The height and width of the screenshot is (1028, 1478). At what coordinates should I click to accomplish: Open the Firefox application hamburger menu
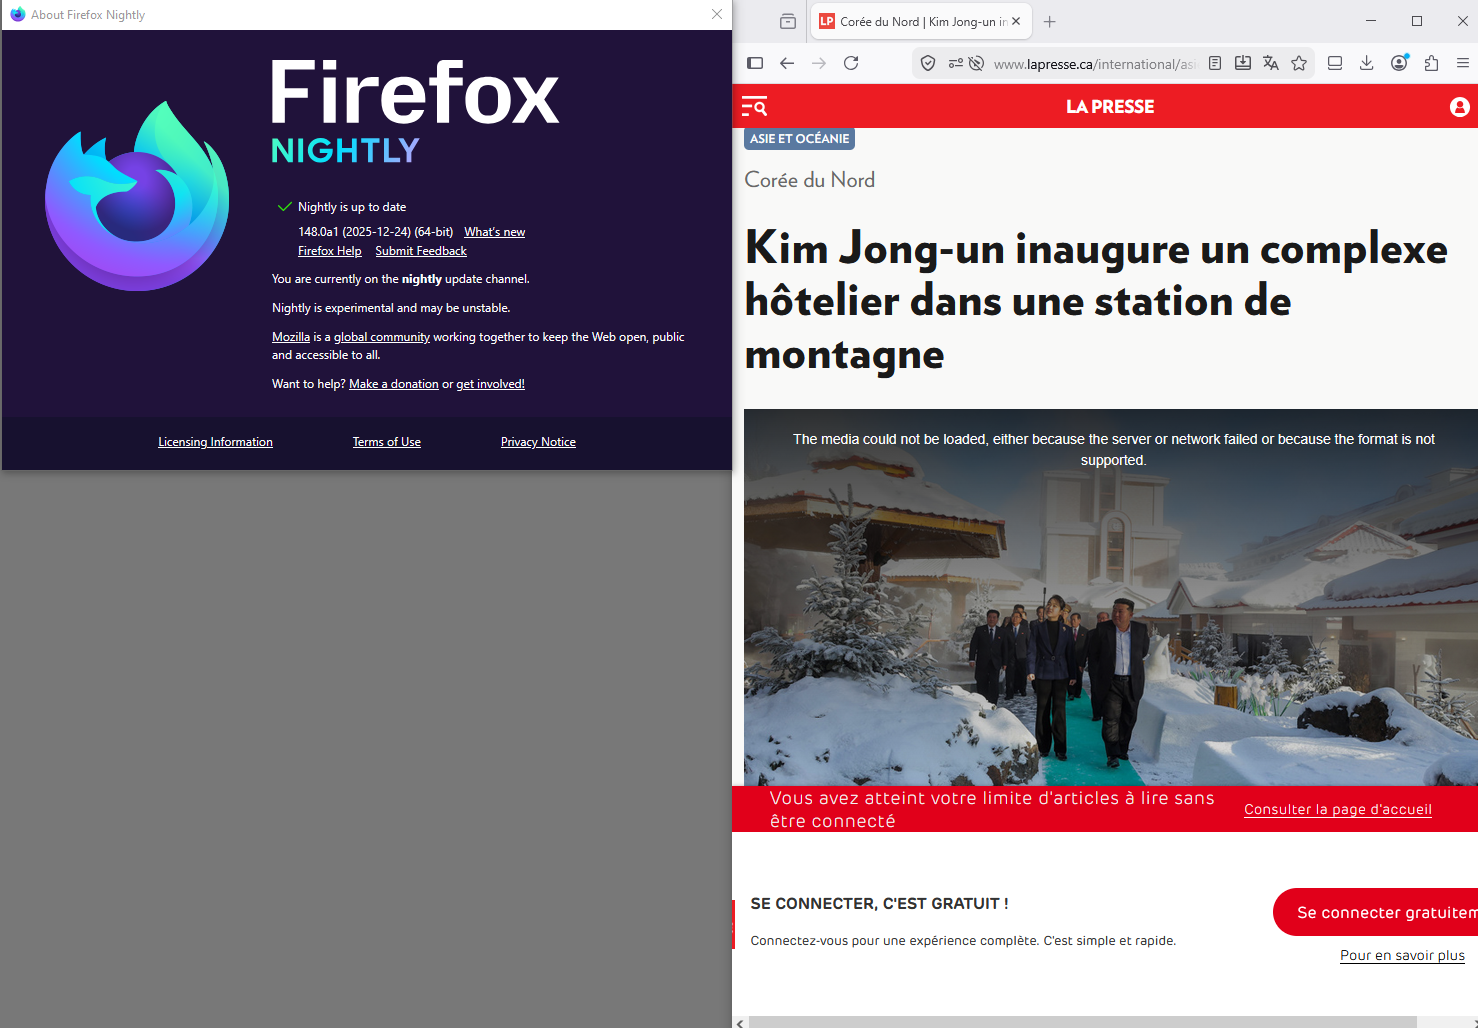coord(1463,63)
